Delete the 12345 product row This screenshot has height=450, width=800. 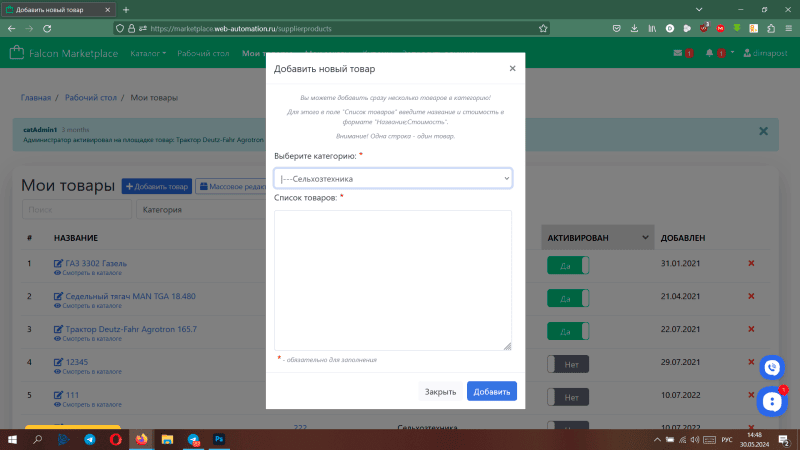[x=751, y=362]
